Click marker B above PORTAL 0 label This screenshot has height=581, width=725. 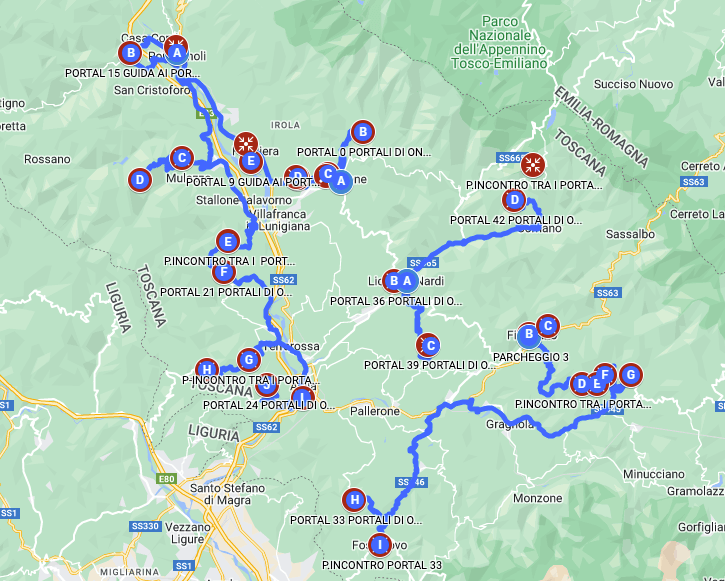pos(363,132)
